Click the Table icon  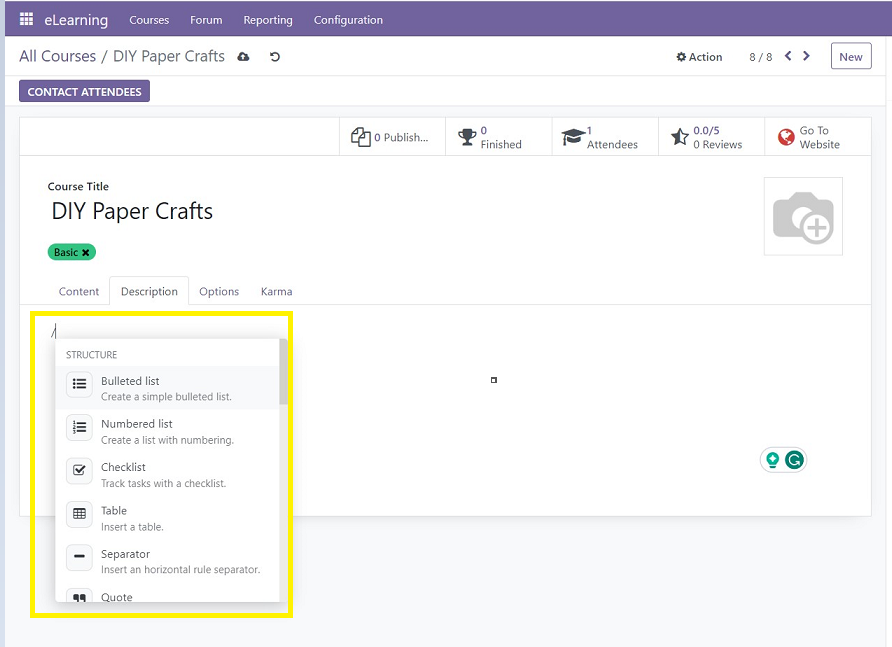[x=79, y=514]
